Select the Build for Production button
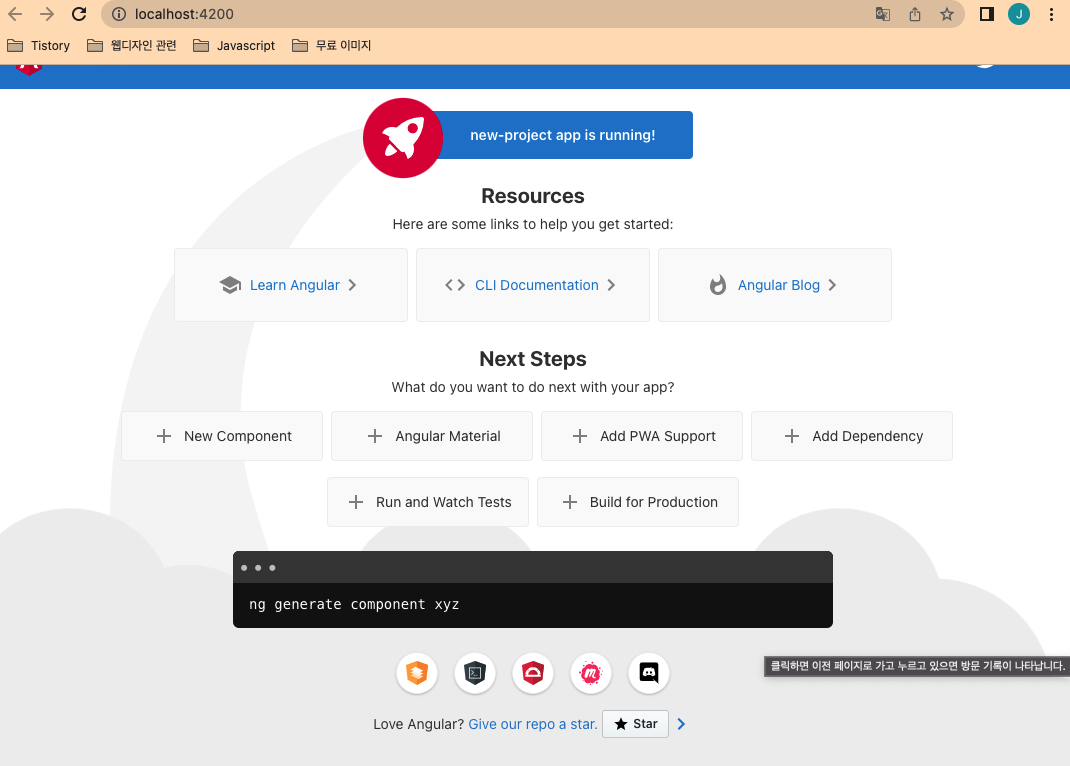 pyautogui.click(x=637, y=502)
